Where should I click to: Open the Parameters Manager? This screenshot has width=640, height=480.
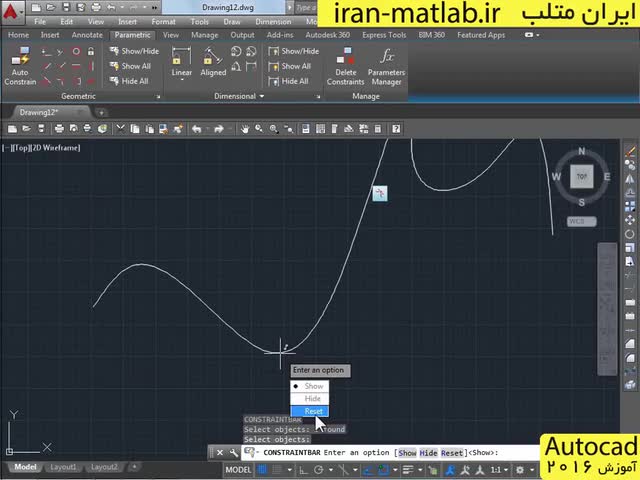point(386,66)
